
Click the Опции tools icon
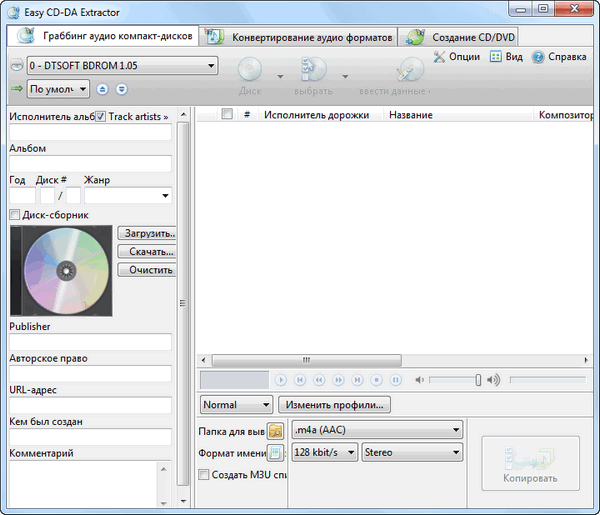tap(441, 57)
